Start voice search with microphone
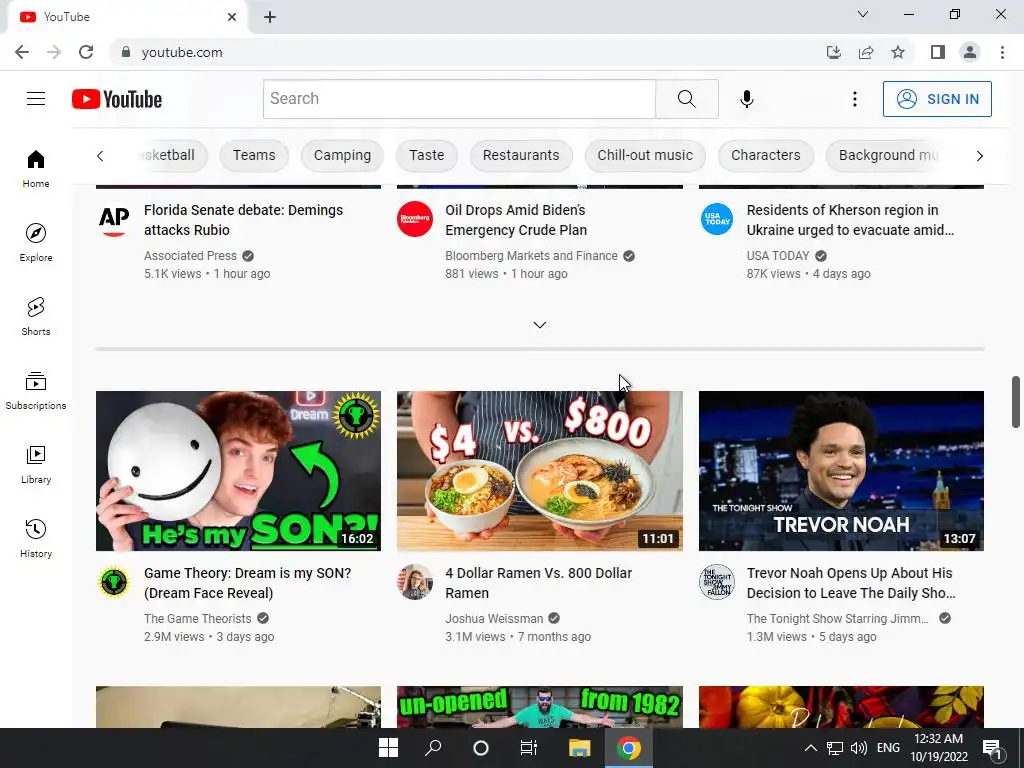This screenshot has width=1024, height=768. (746, 99)
